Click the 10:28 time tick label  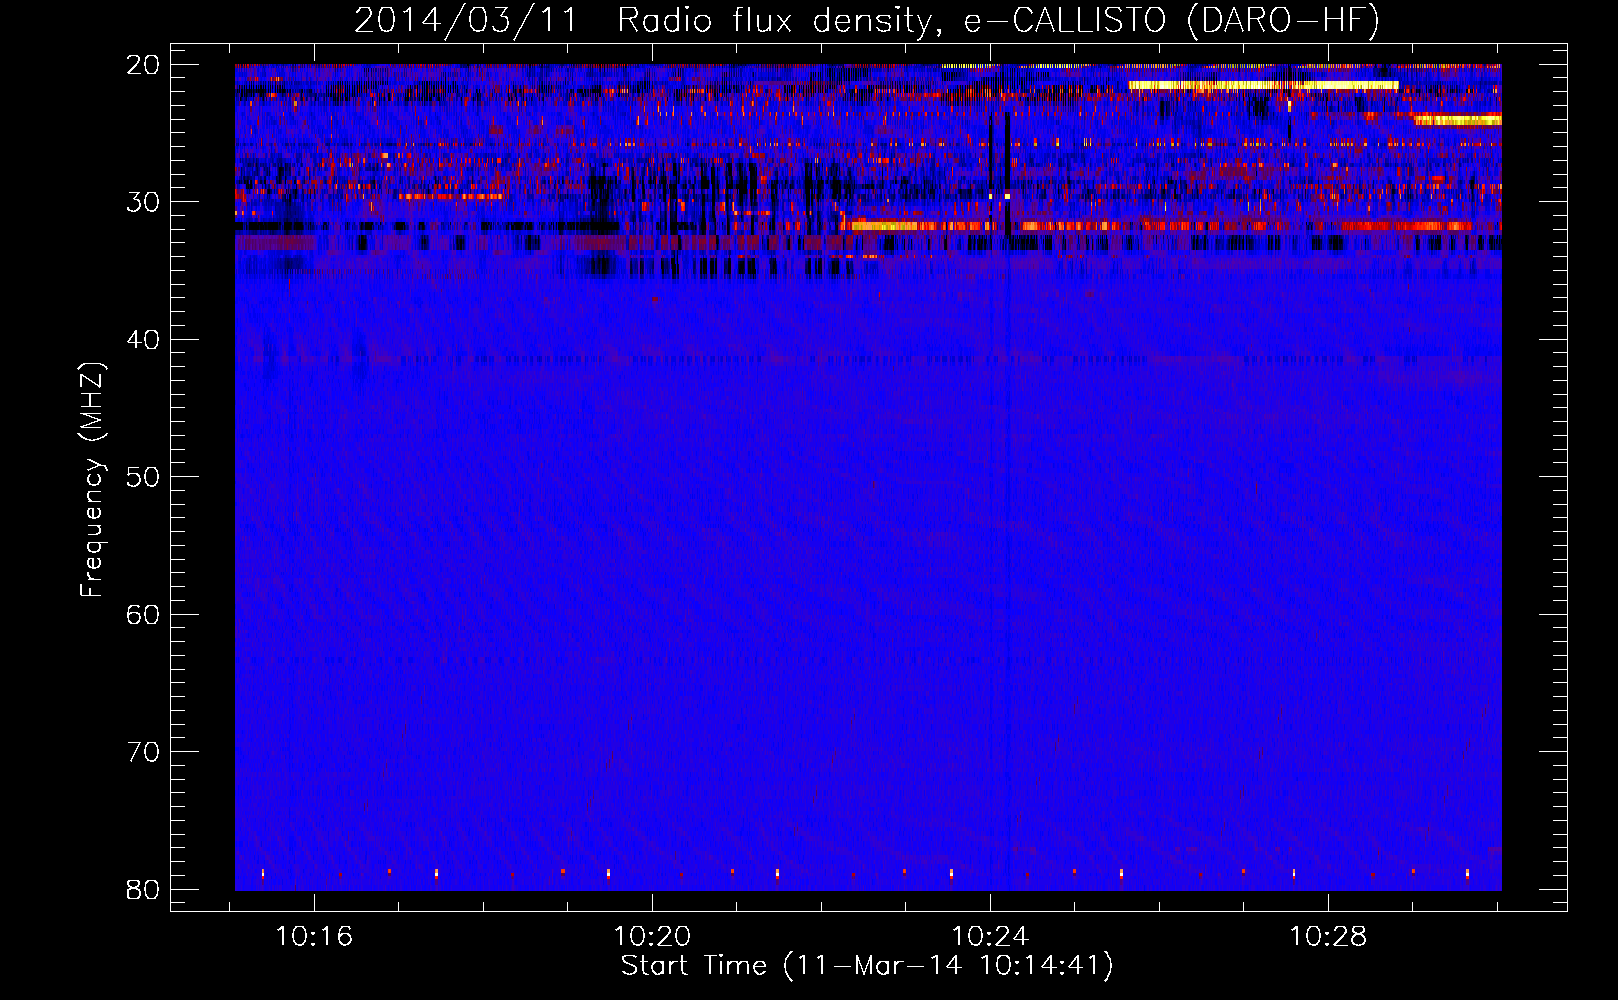tap(1328, 937)
